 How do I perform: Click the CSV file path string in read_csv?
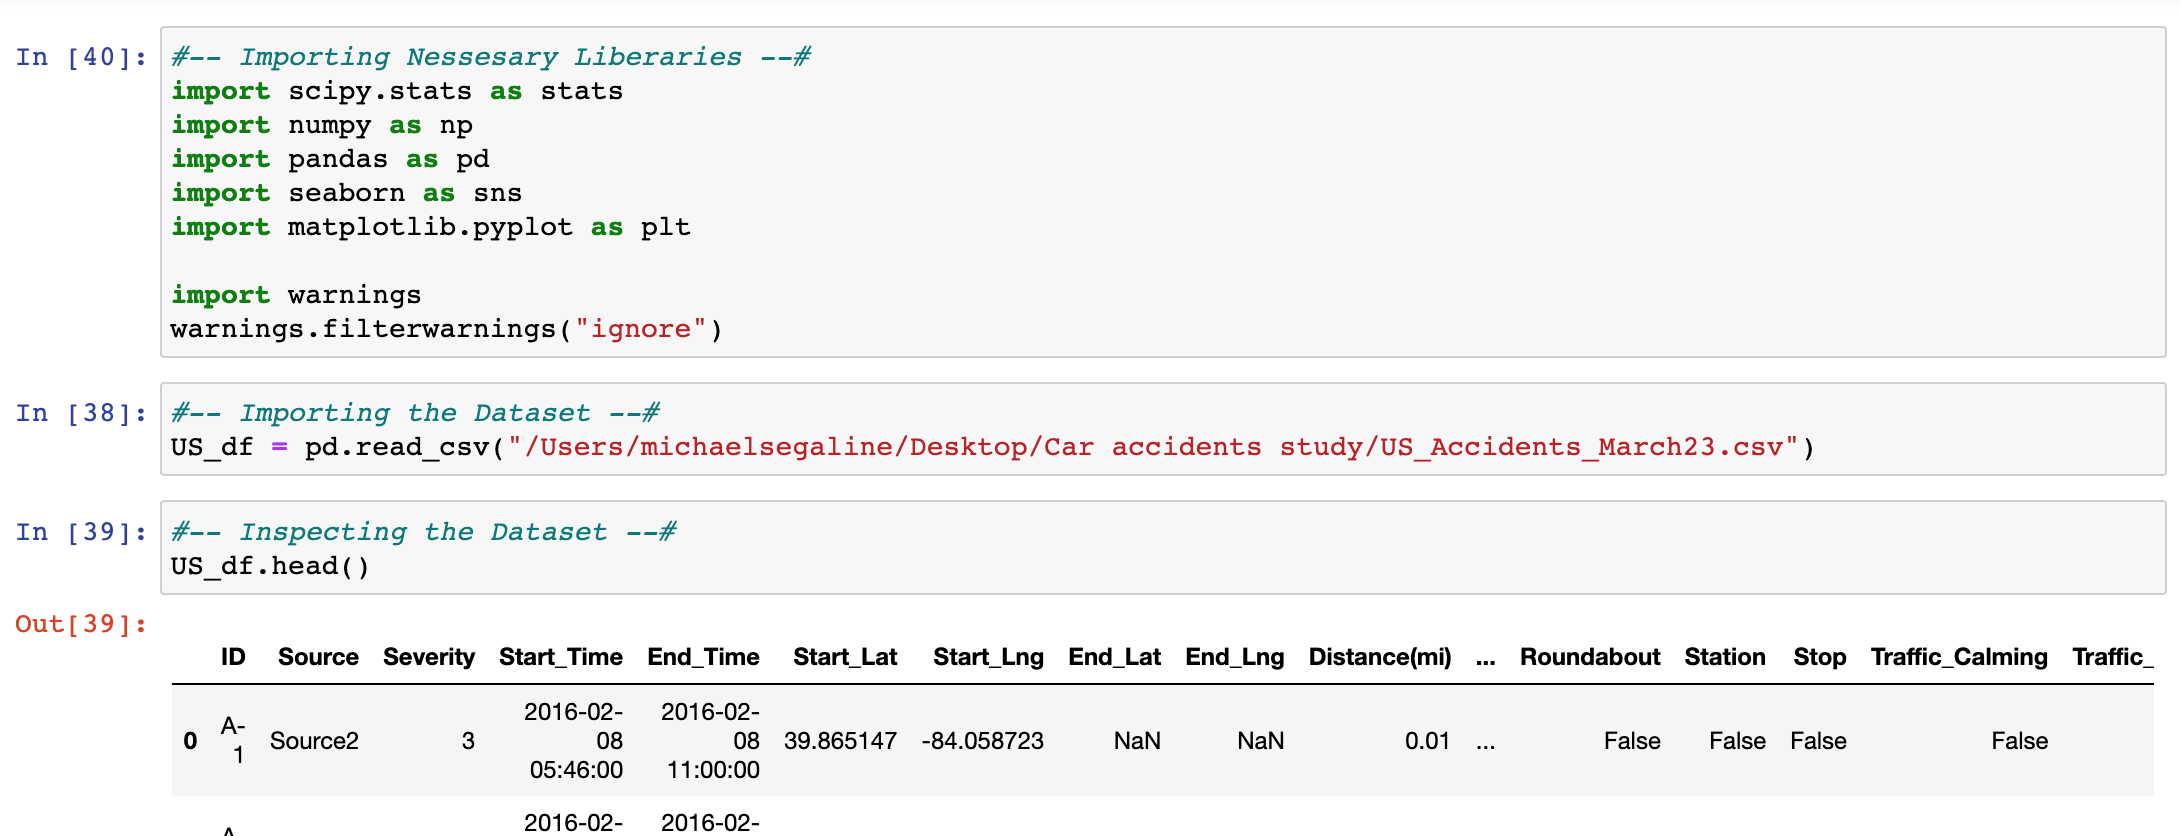1152,447
